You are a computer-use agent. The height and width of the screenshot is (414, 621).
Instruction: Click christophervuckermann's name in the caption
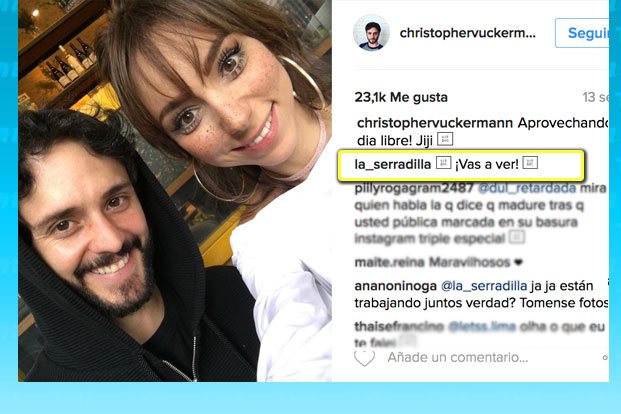[435, 123]
